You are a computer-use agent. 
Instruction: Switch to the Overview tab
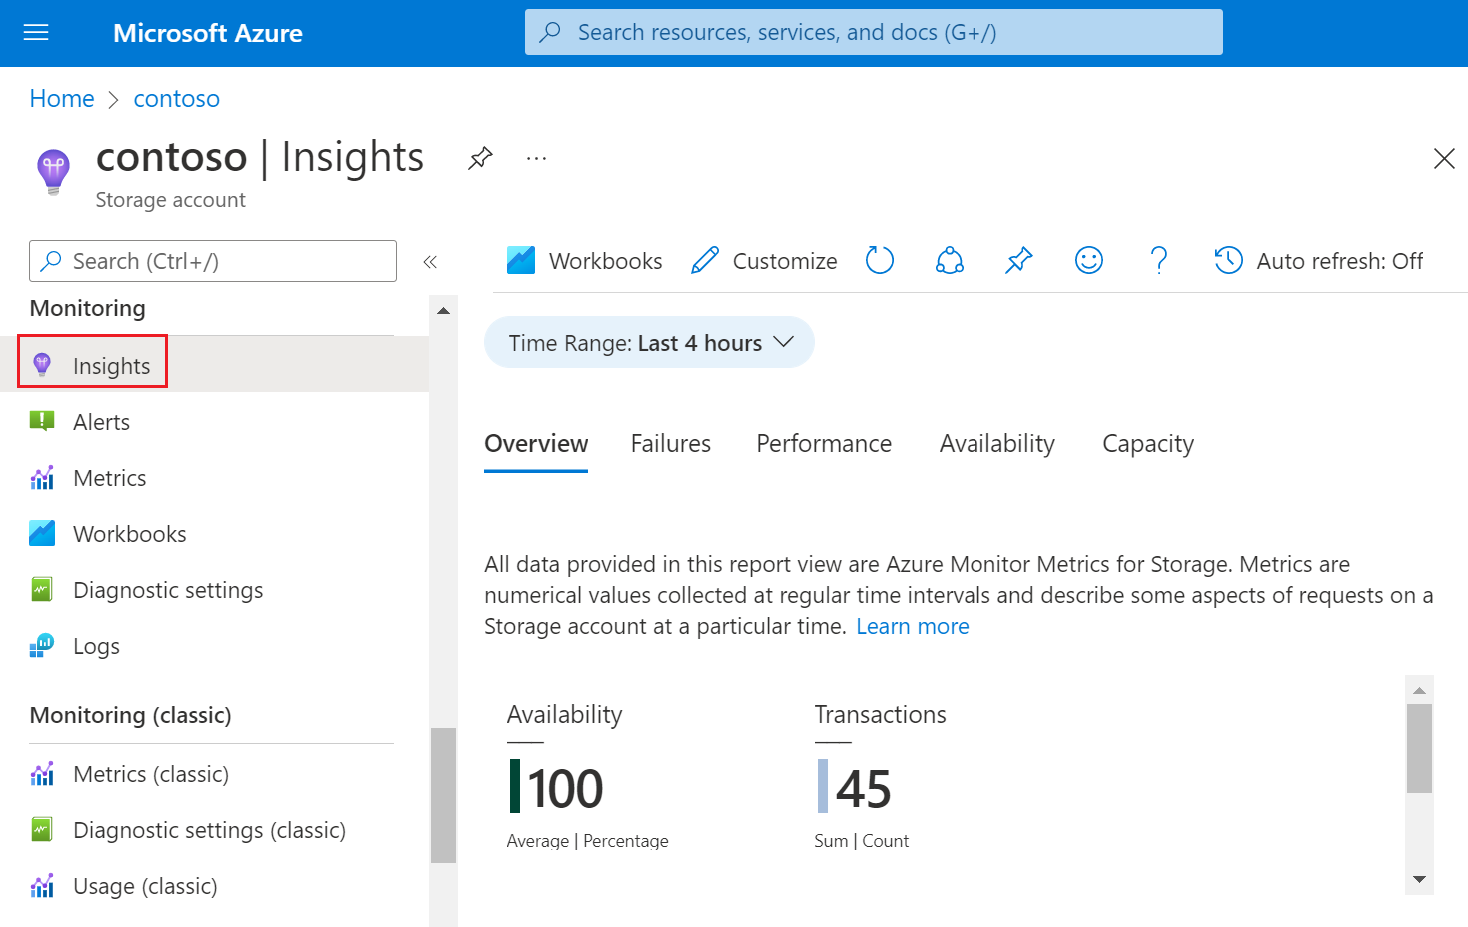[x=536, y=443]
